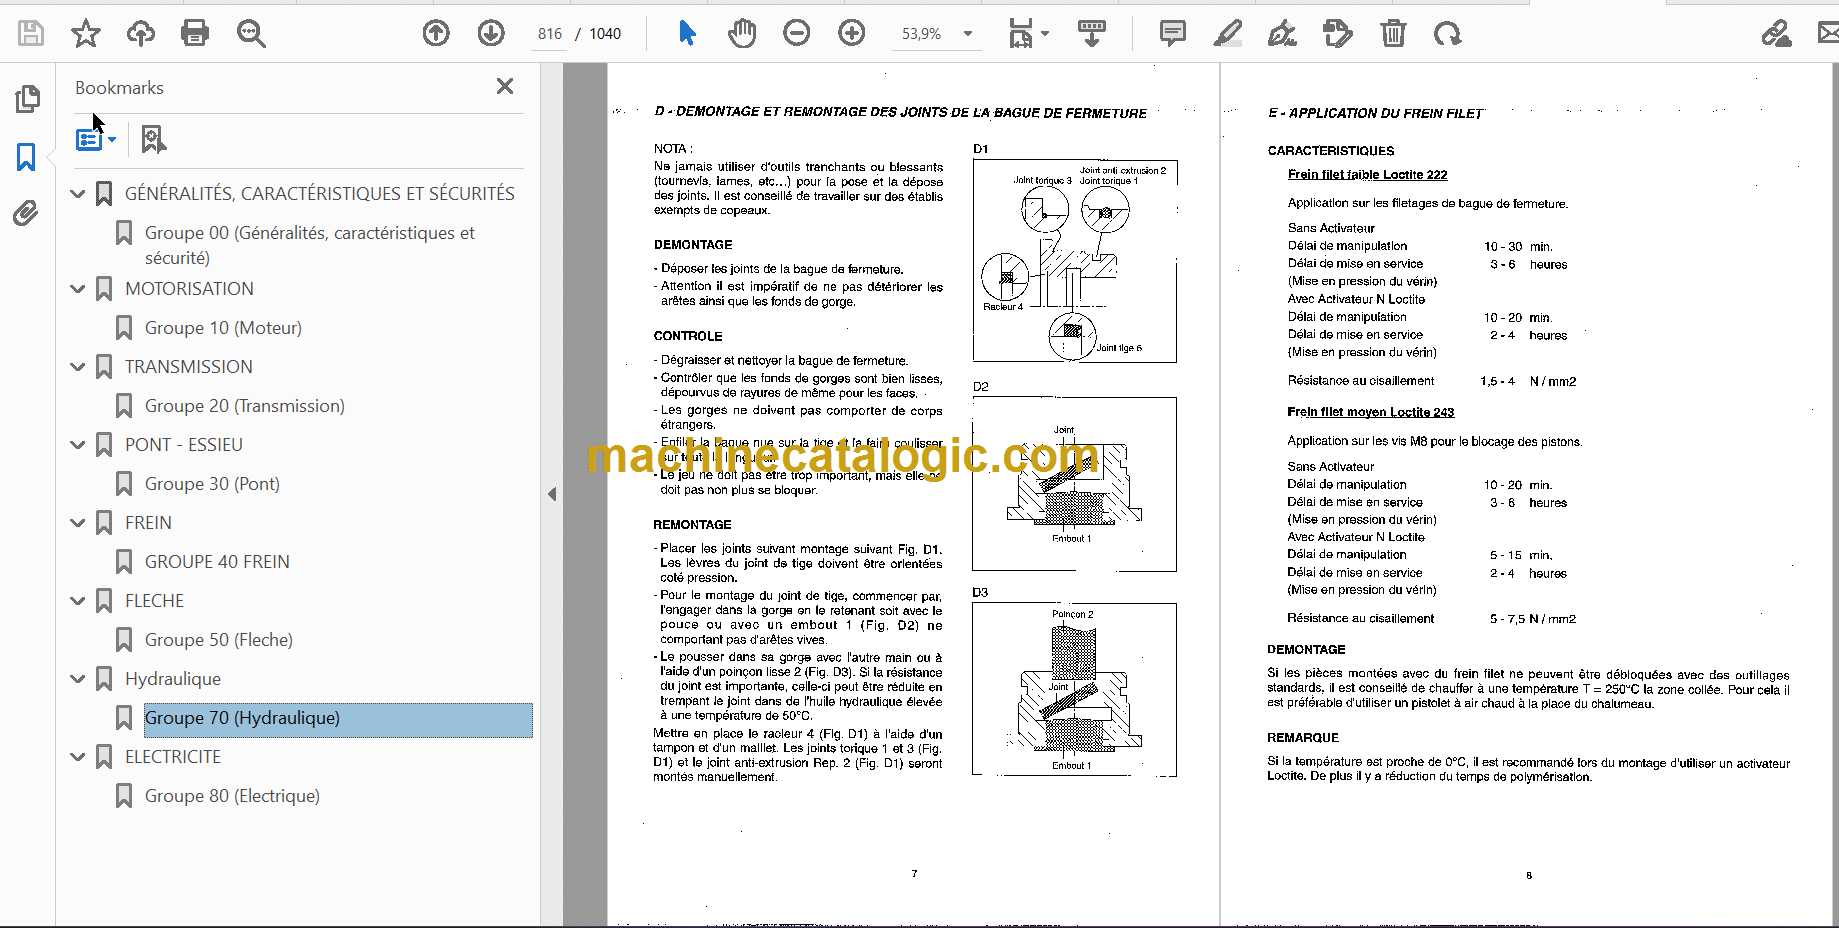Go to next page arrow

click(x=491, y=33)
